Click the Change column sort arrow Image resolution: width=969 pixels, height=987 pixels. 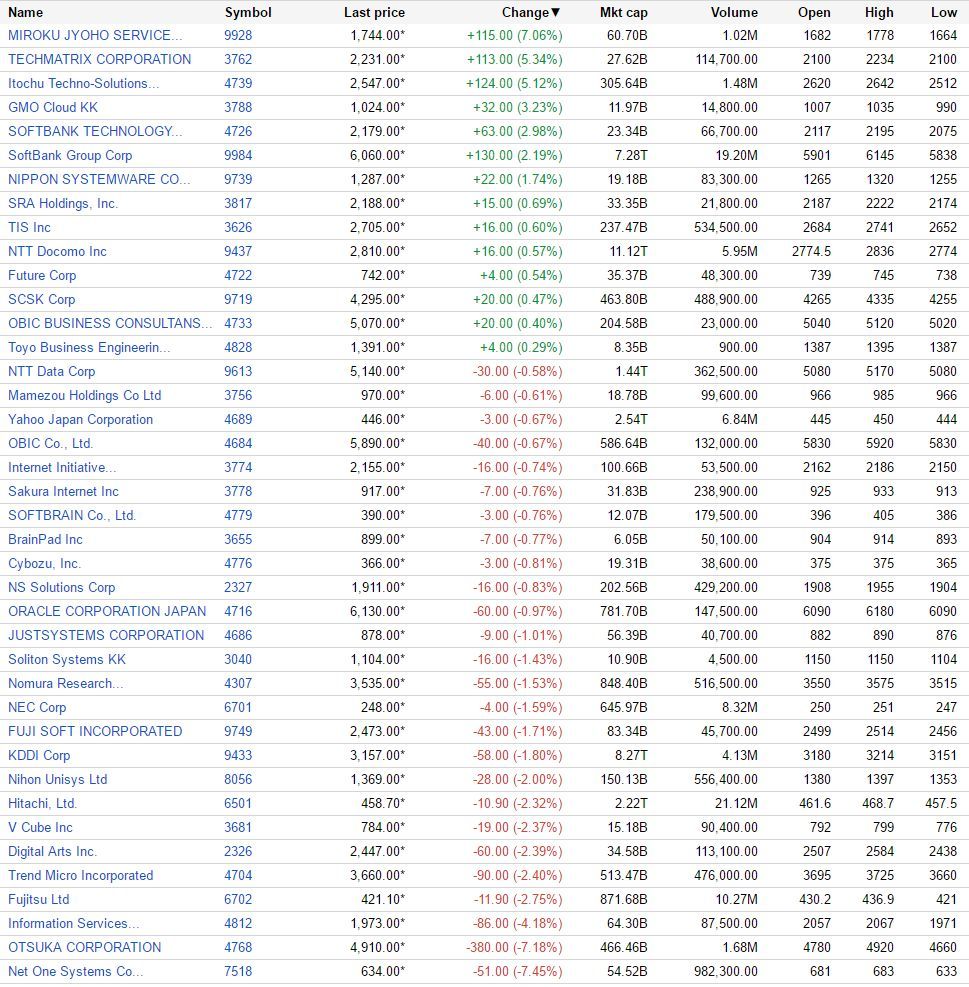pyautogui.click(x=555, y=12)
